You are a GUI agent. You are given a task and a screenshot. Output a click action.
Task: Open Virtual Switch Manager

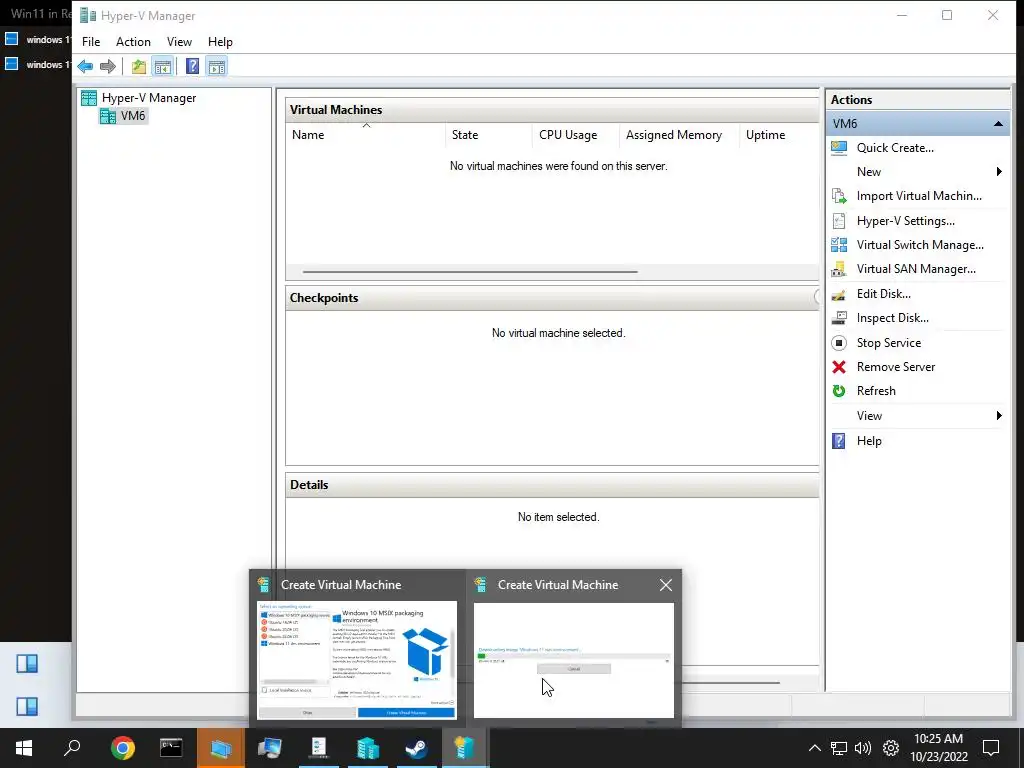click(918, 245)
